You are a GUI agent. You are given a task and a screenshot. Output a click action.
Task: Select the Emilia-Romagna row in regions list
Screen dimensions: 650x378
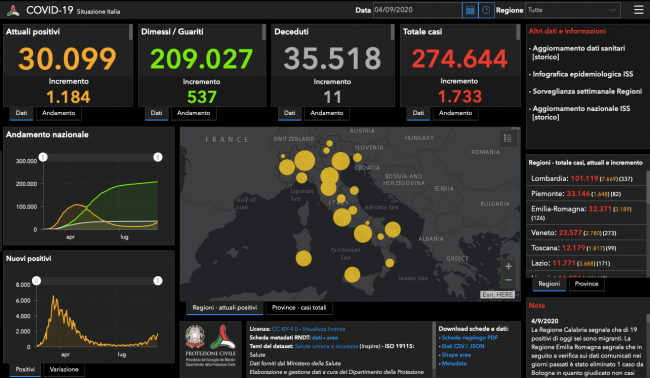[586, 213]
